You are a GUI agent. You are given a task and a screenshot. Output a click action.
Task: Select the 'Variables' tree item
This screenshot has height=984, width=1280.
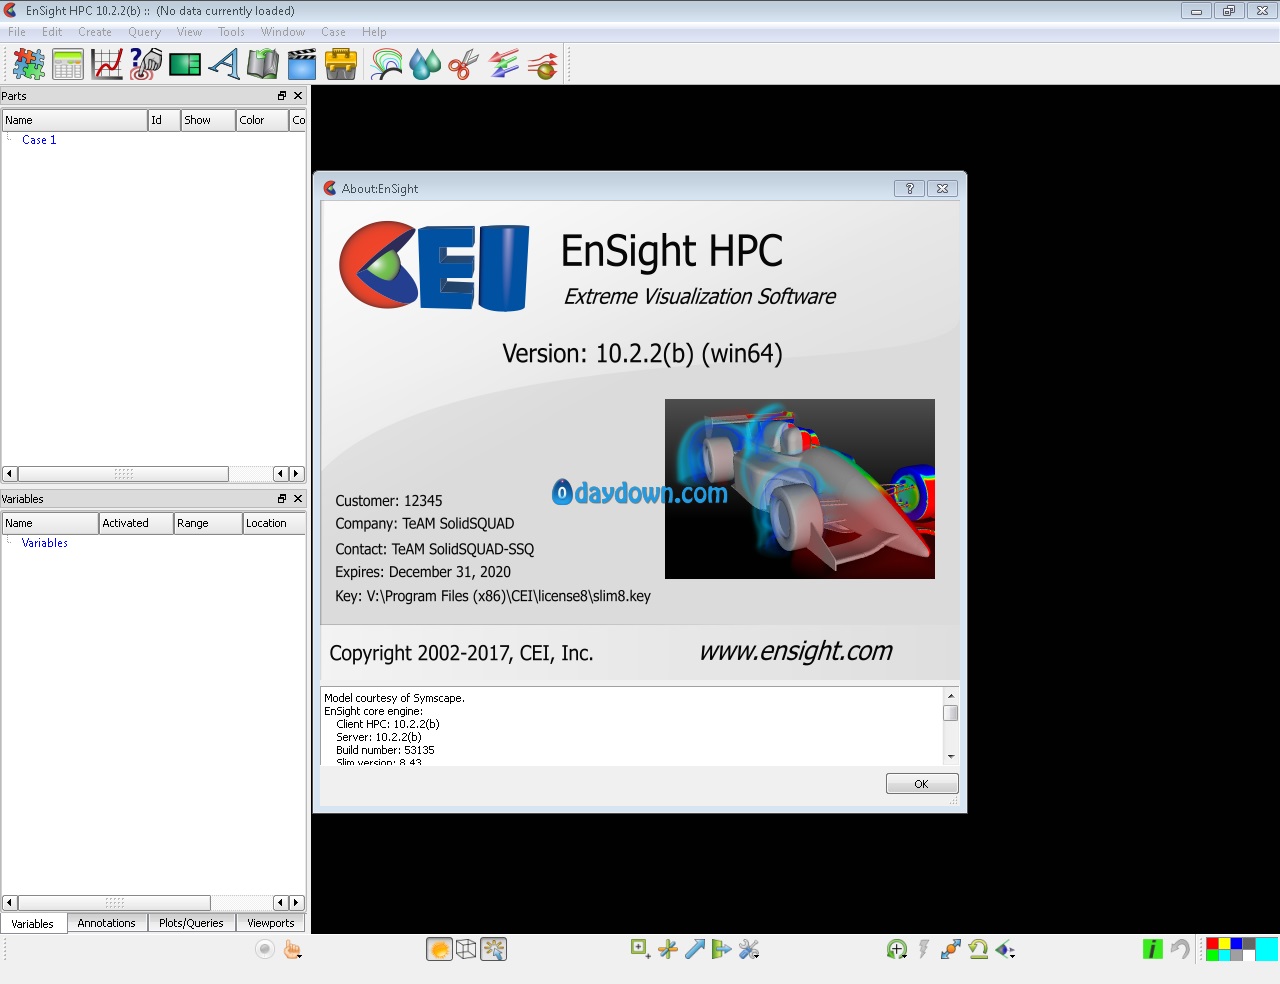pyautogui.click(x=45, y=543)
